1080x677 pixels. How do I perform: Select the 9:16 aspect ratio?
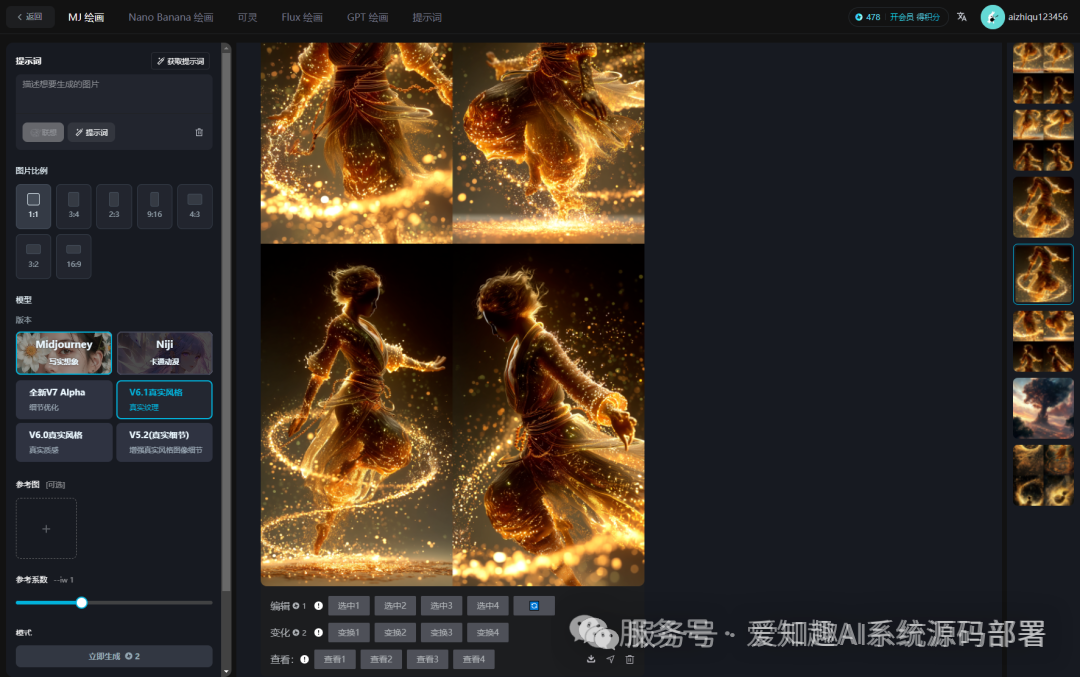[154, 206]
